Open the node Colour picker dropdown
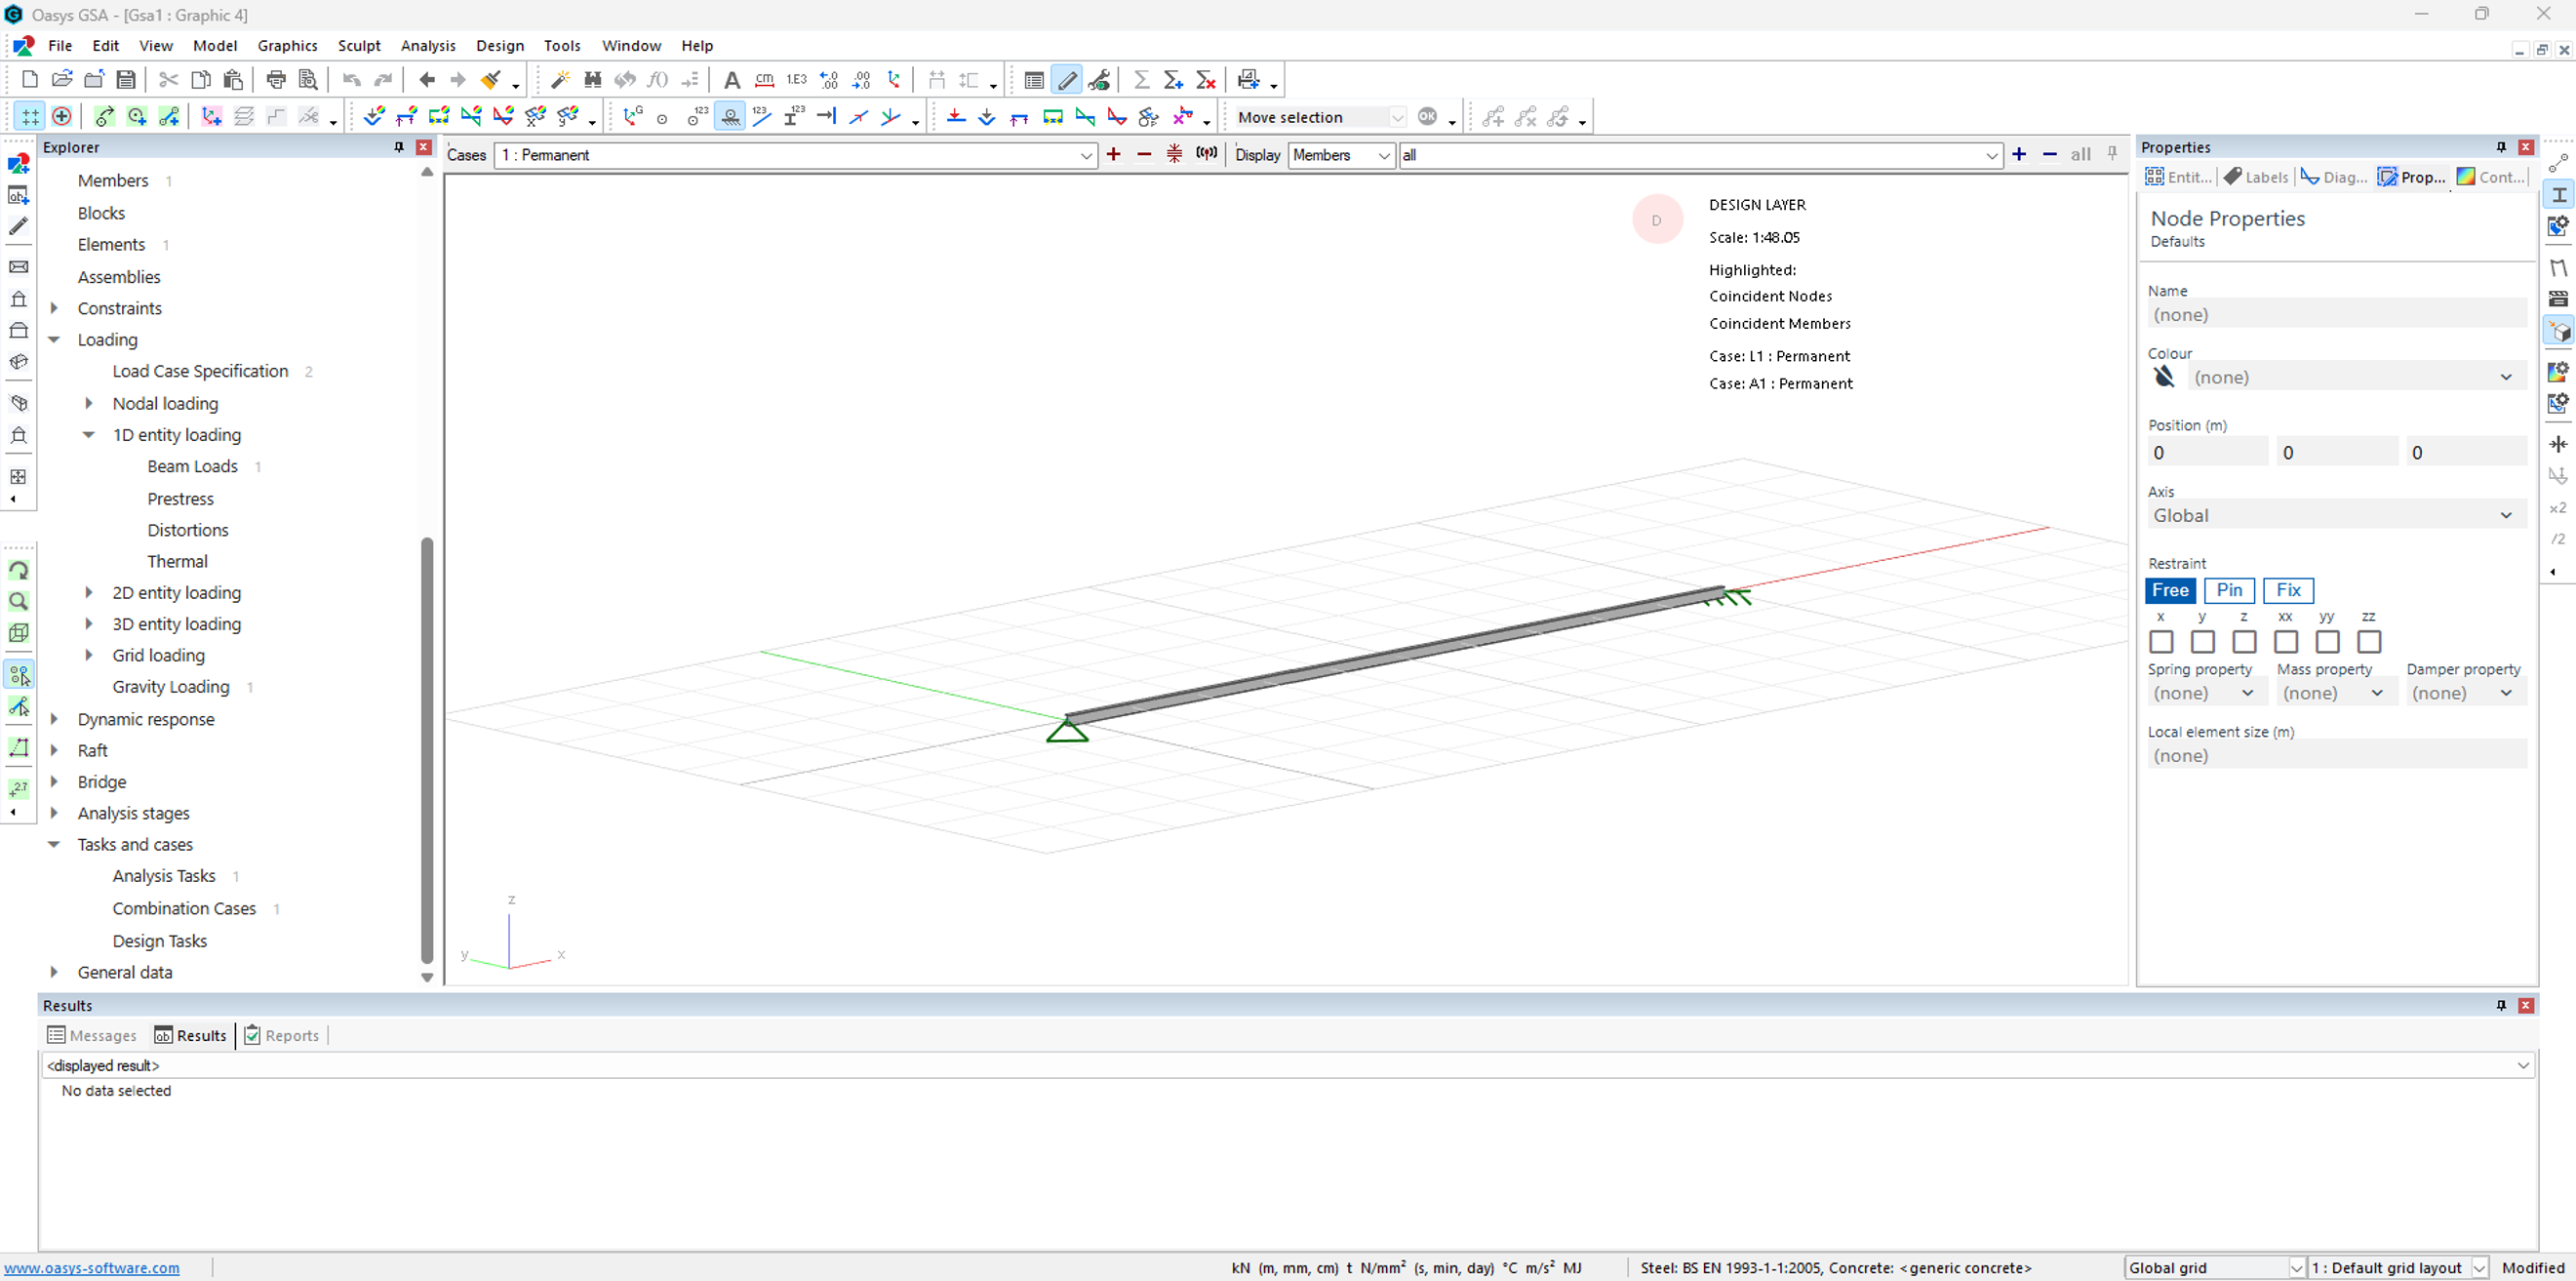2576x1281 pixels. pos(2355,377)
